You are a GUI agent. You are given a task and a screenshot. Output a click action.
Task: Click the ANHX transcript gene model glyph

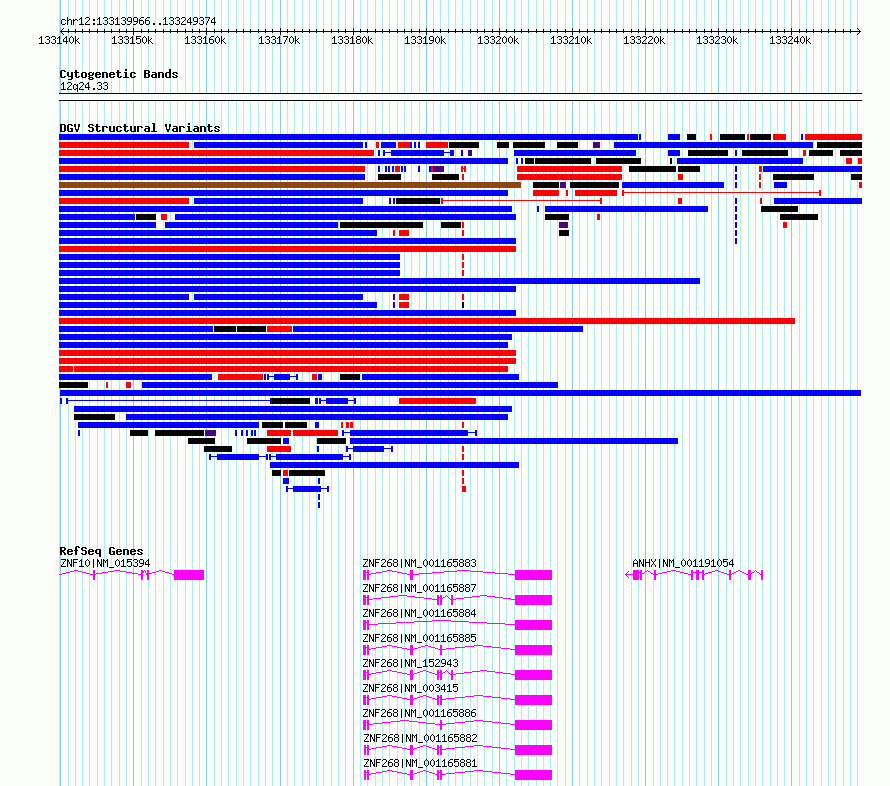pos(694,575)
